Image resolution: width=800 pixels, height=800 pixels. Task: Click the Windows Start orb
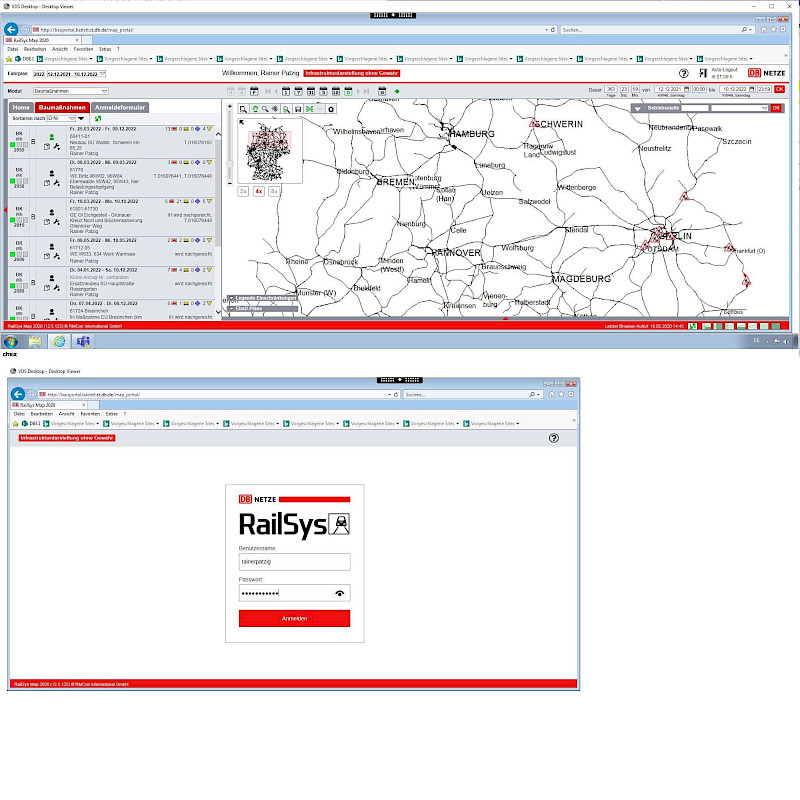click(x=10, y=341)
